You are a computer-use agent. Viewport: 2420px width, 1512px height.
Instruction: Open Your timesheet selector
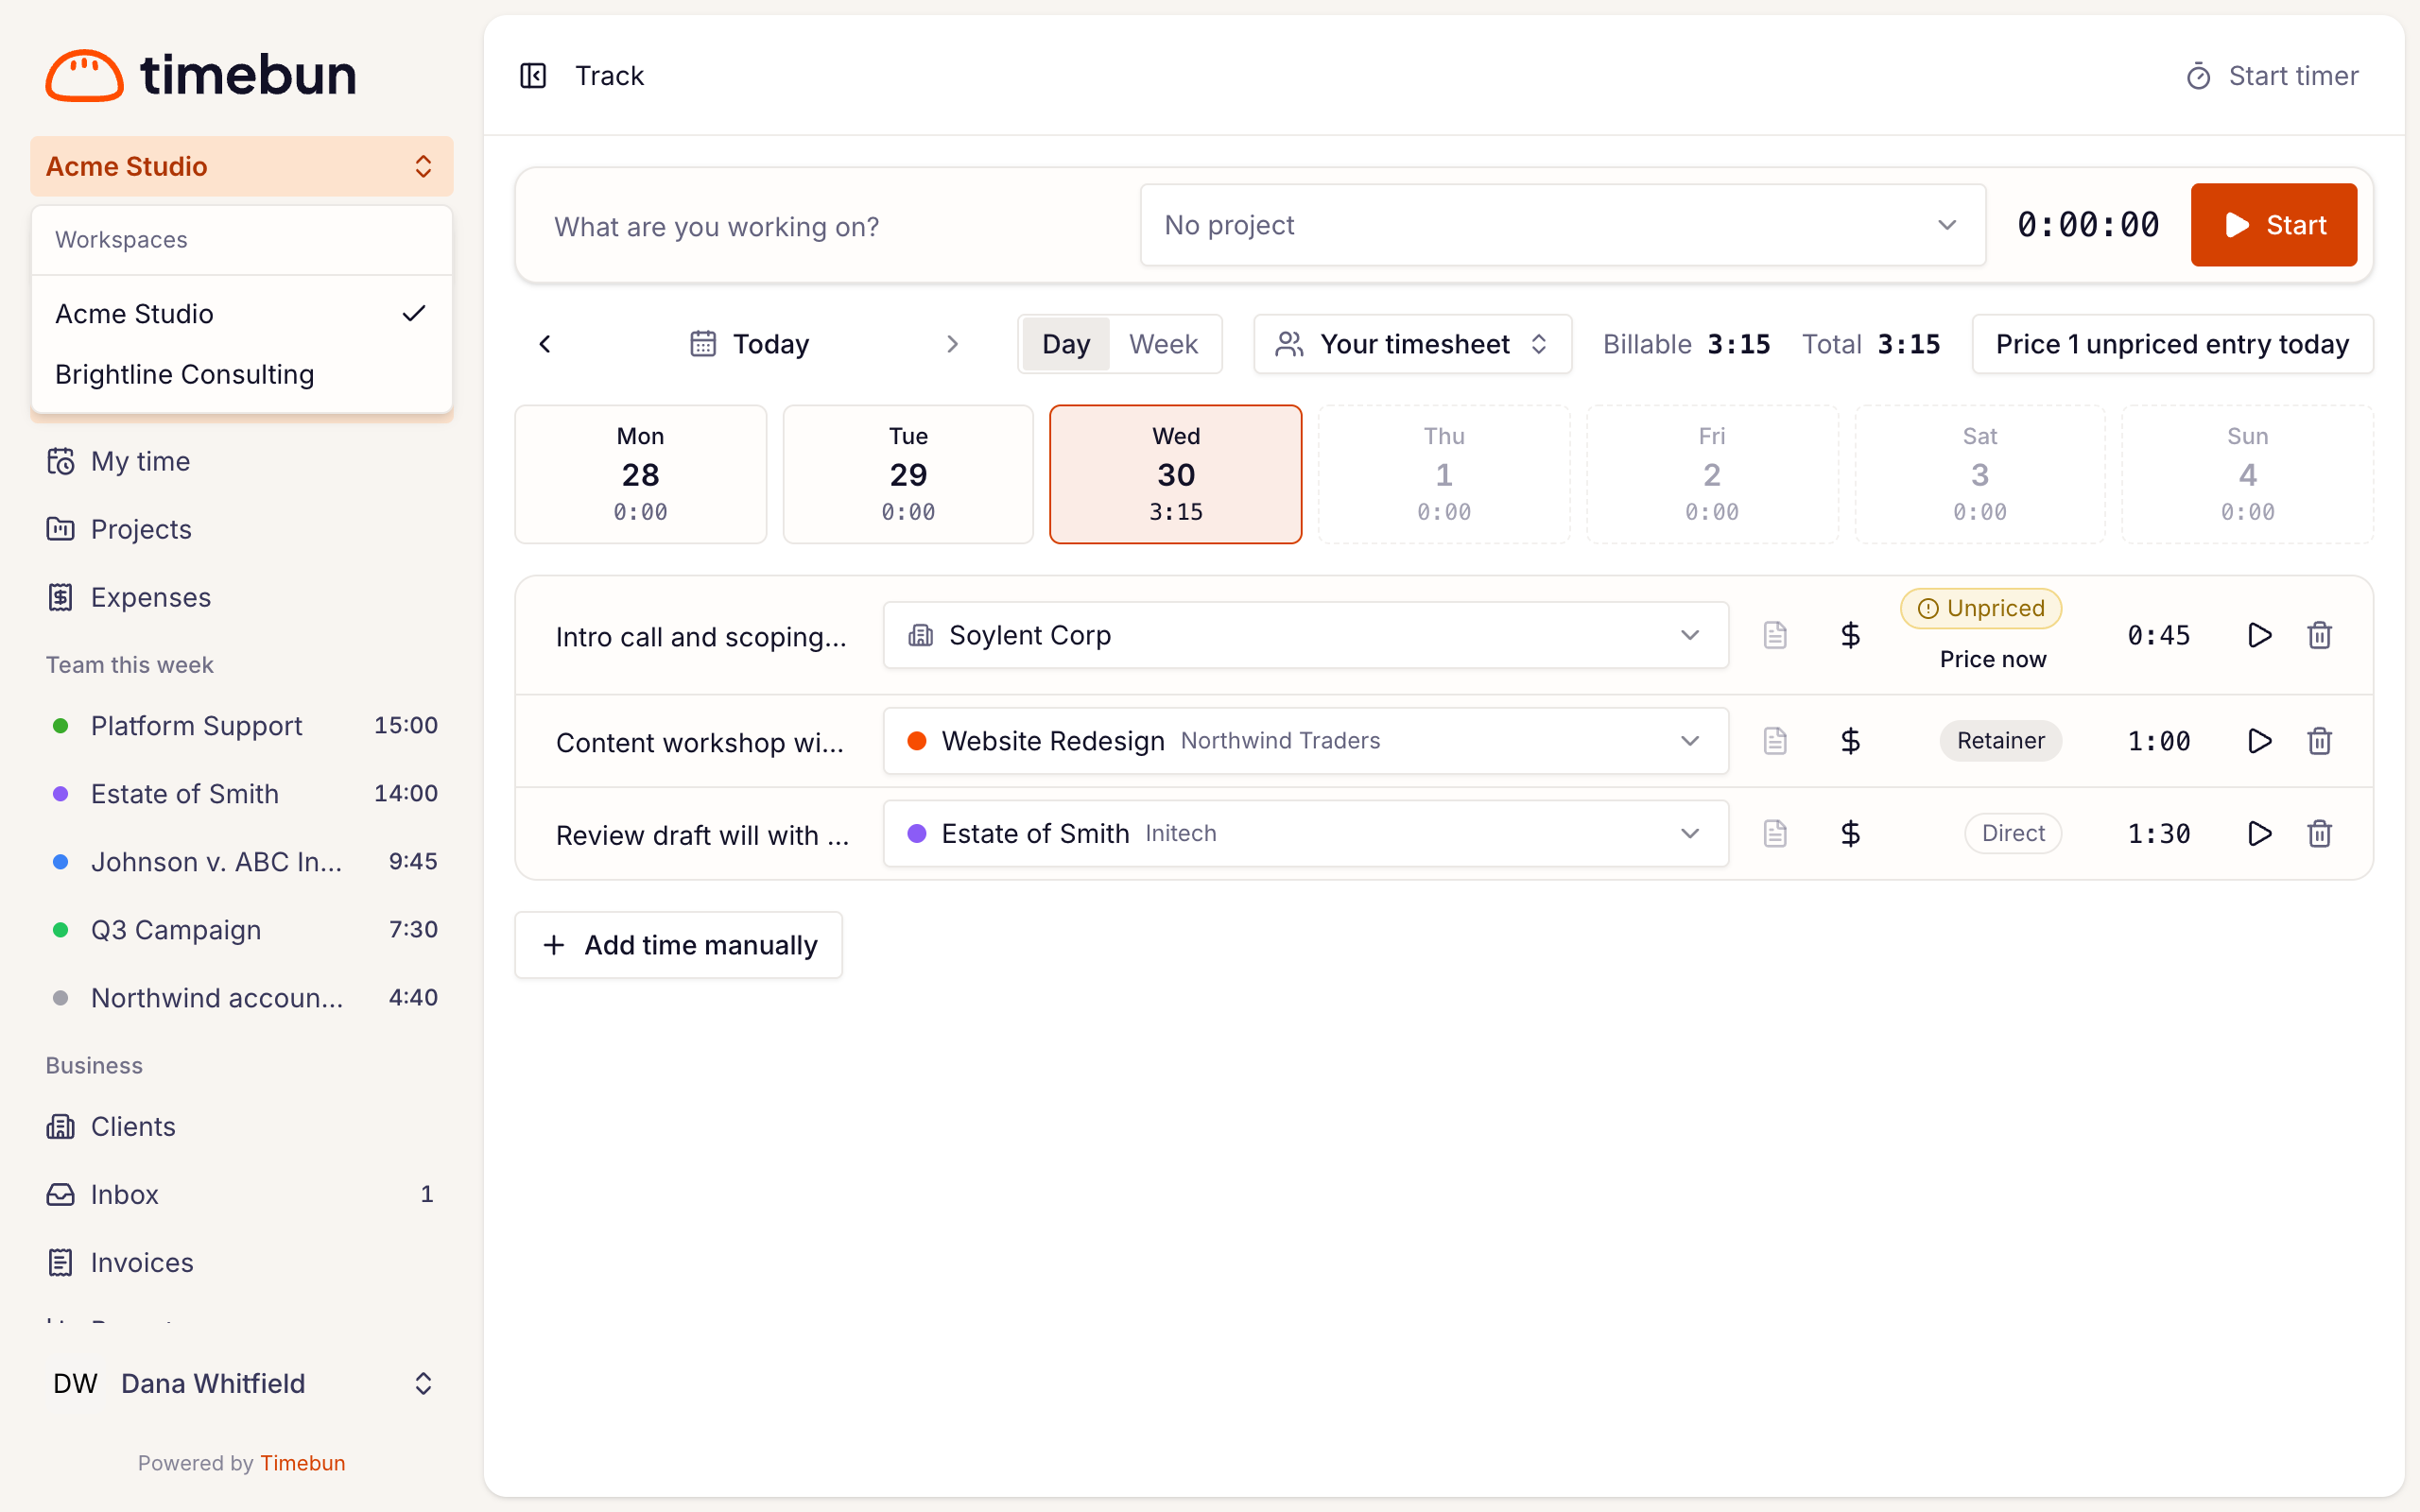[x=1412, y=344]
